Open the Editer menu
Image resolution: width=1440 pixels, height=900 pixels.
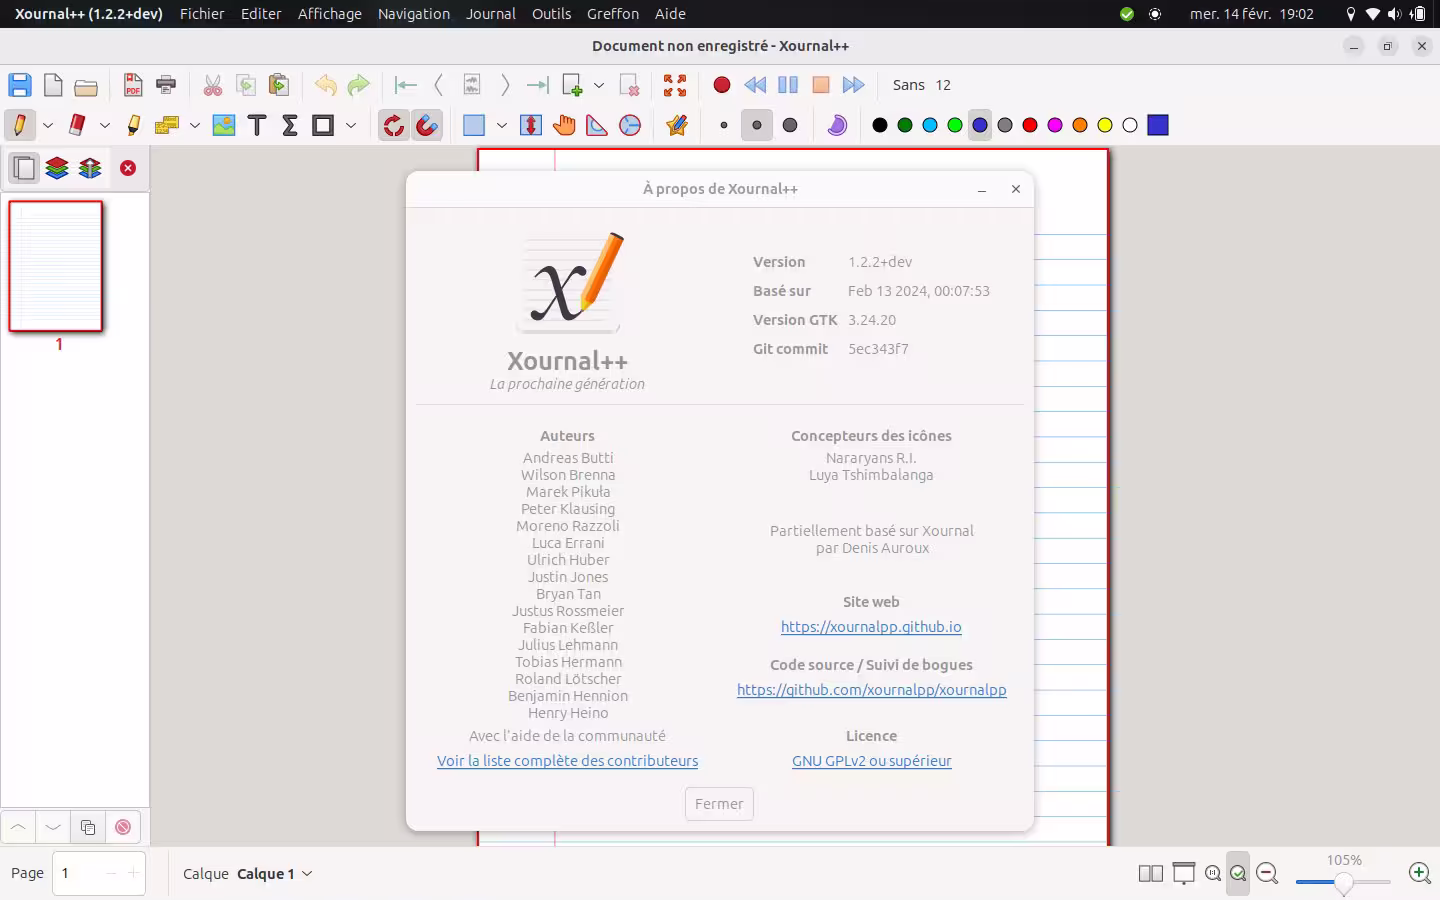[x=261, y=14]
